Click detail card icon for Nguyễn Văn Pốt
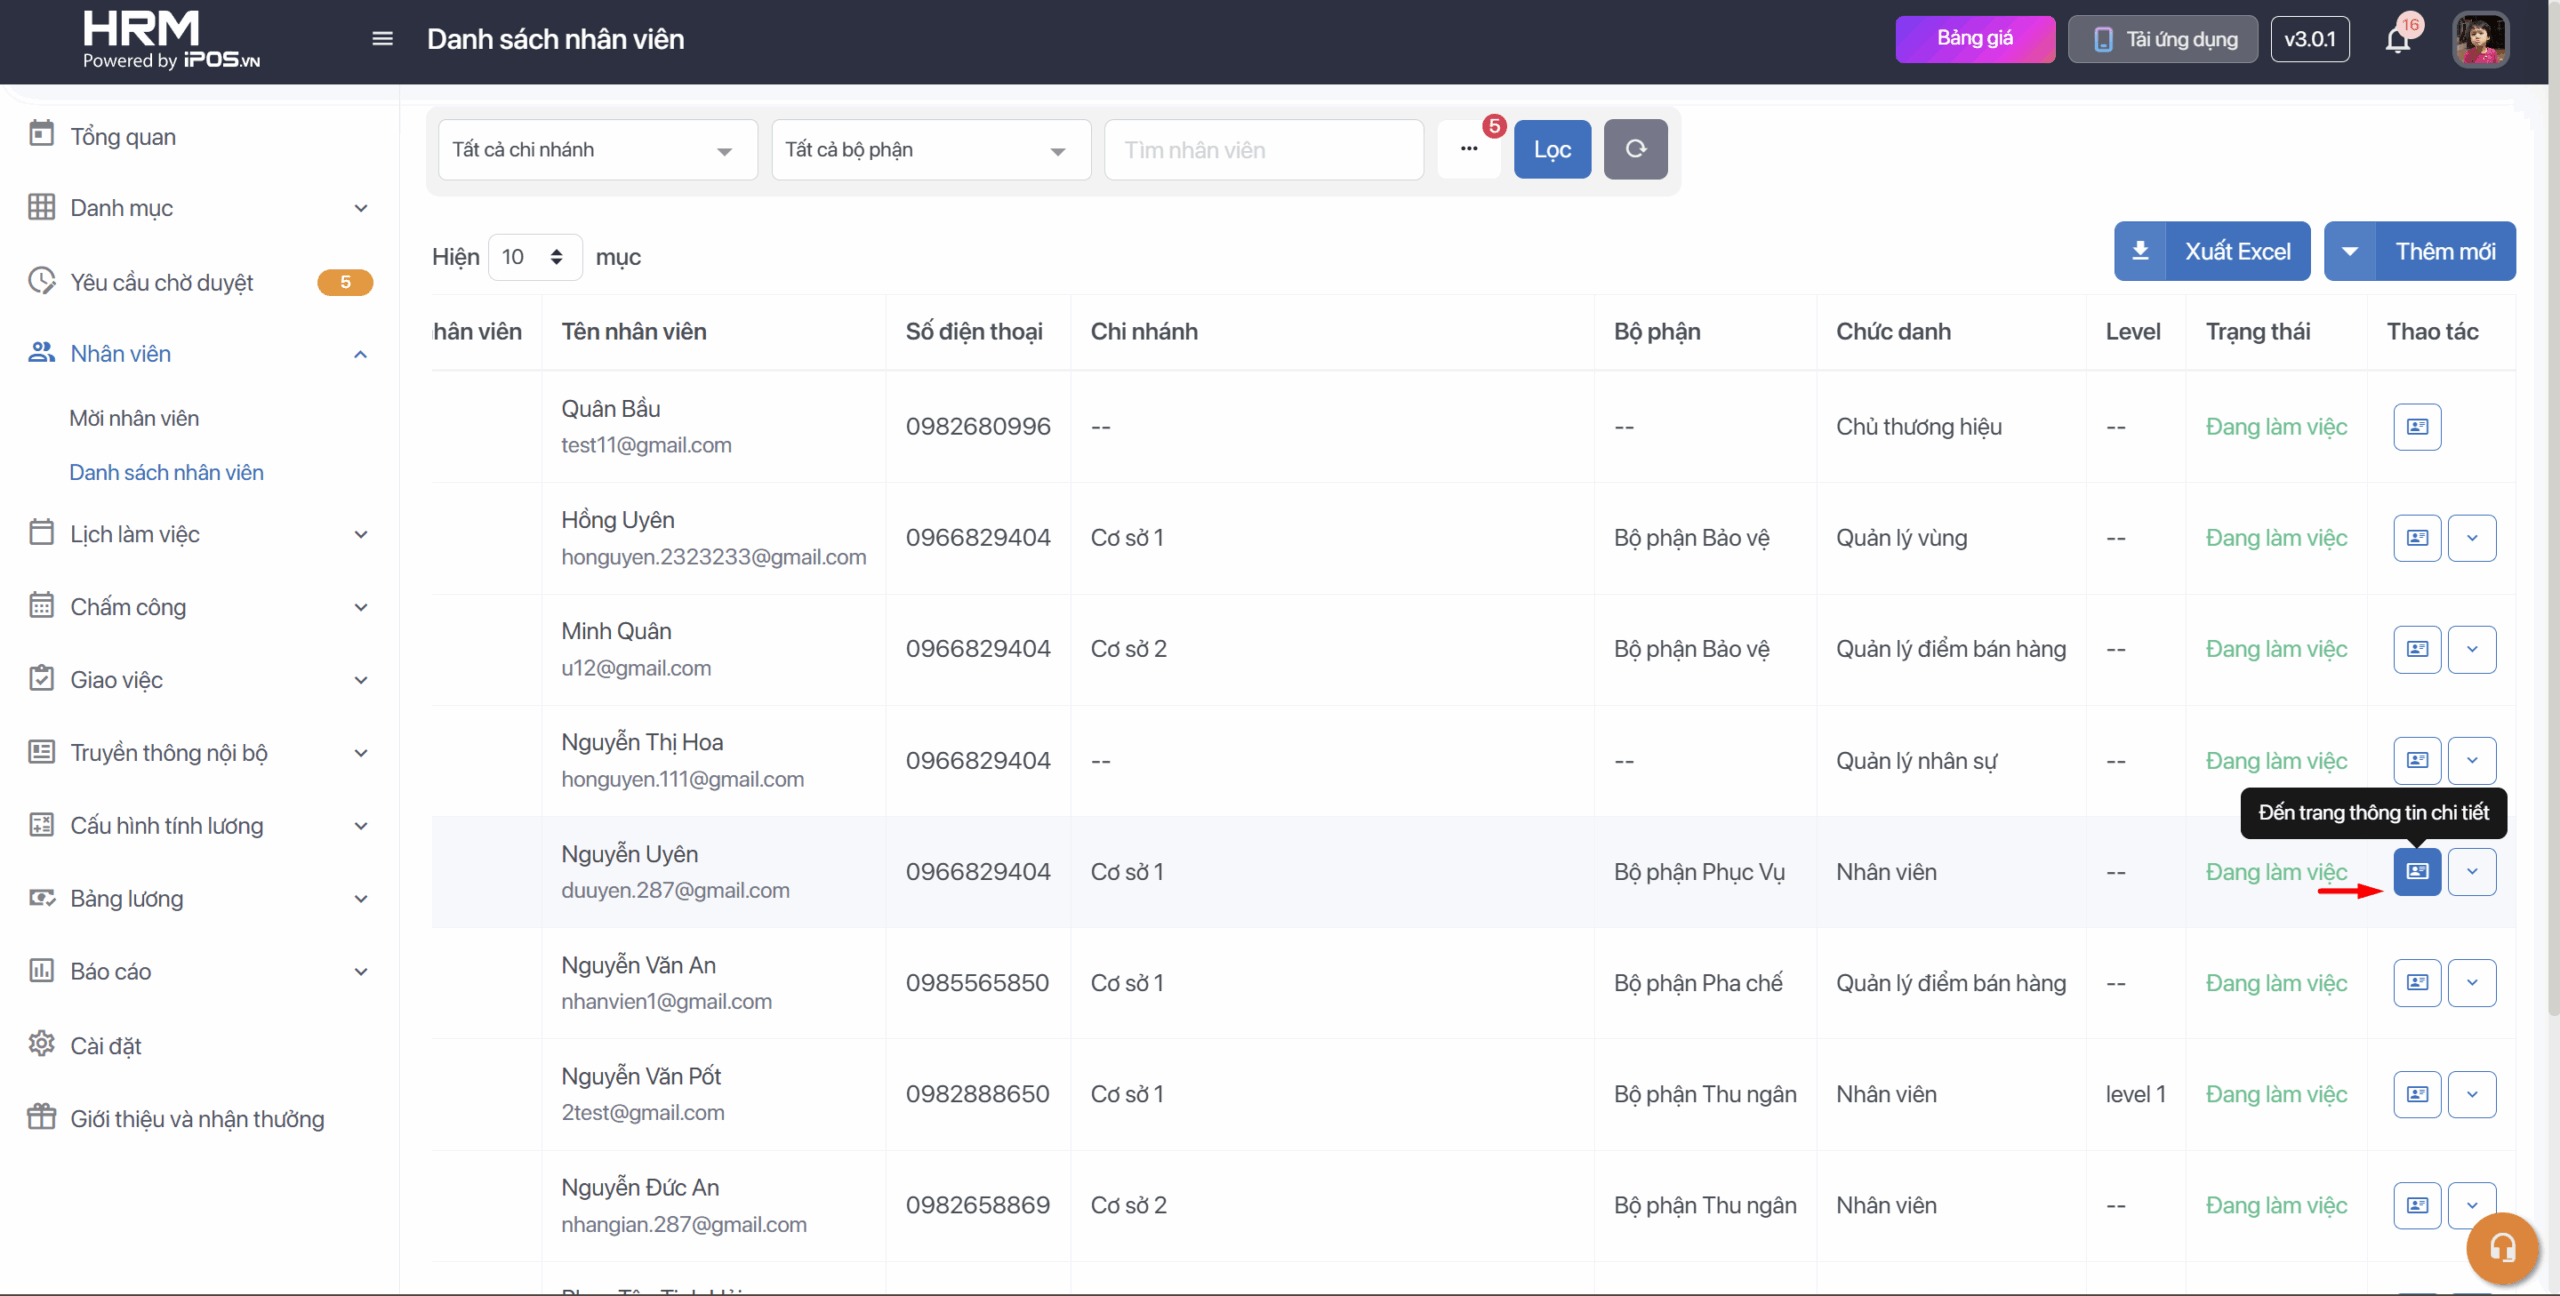The width and height of the screenshot is (2560, 1296). (x=2417, y=1094)
